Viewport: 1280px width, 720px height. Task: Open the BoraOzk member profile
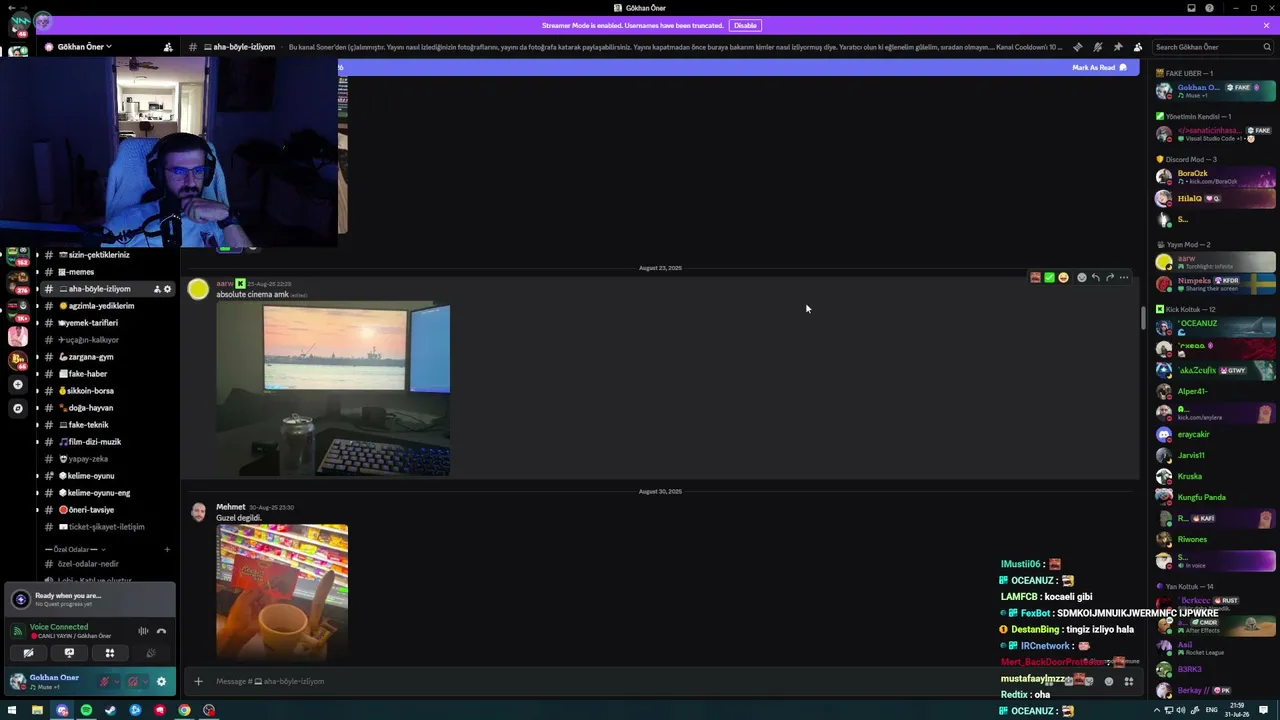(x=1215, y=177)
